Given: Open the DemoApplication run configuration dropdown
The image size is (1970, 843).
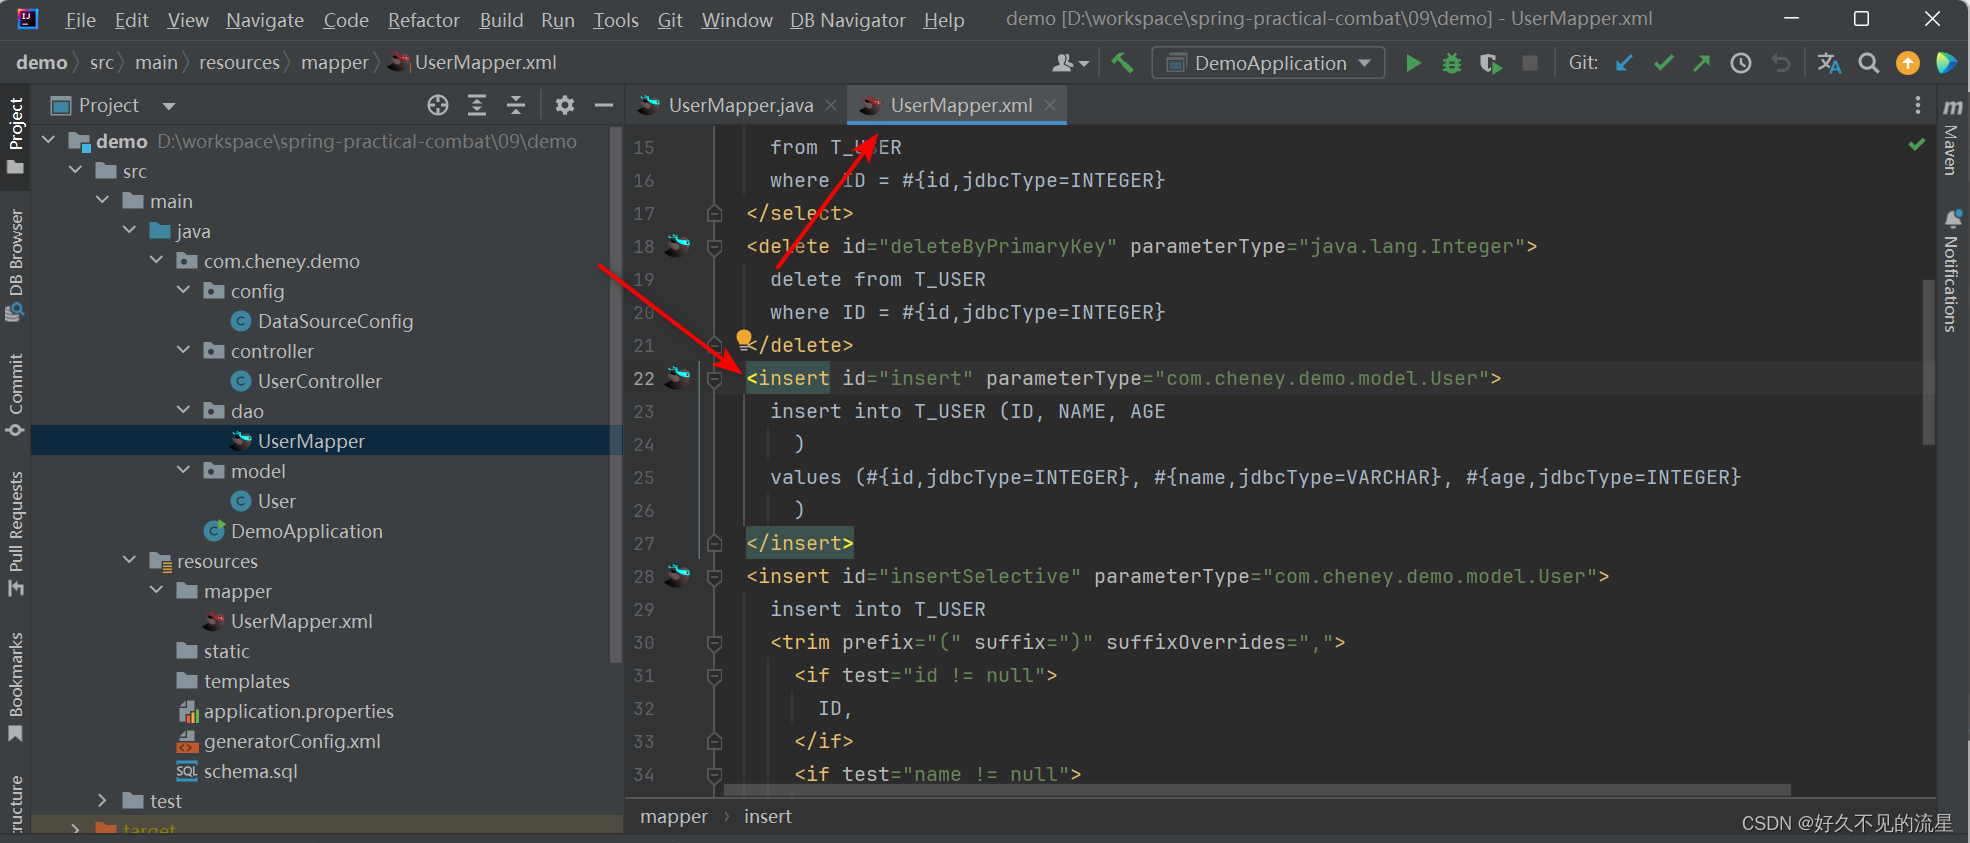Looking at the screenshot, I should point(1269,63).
